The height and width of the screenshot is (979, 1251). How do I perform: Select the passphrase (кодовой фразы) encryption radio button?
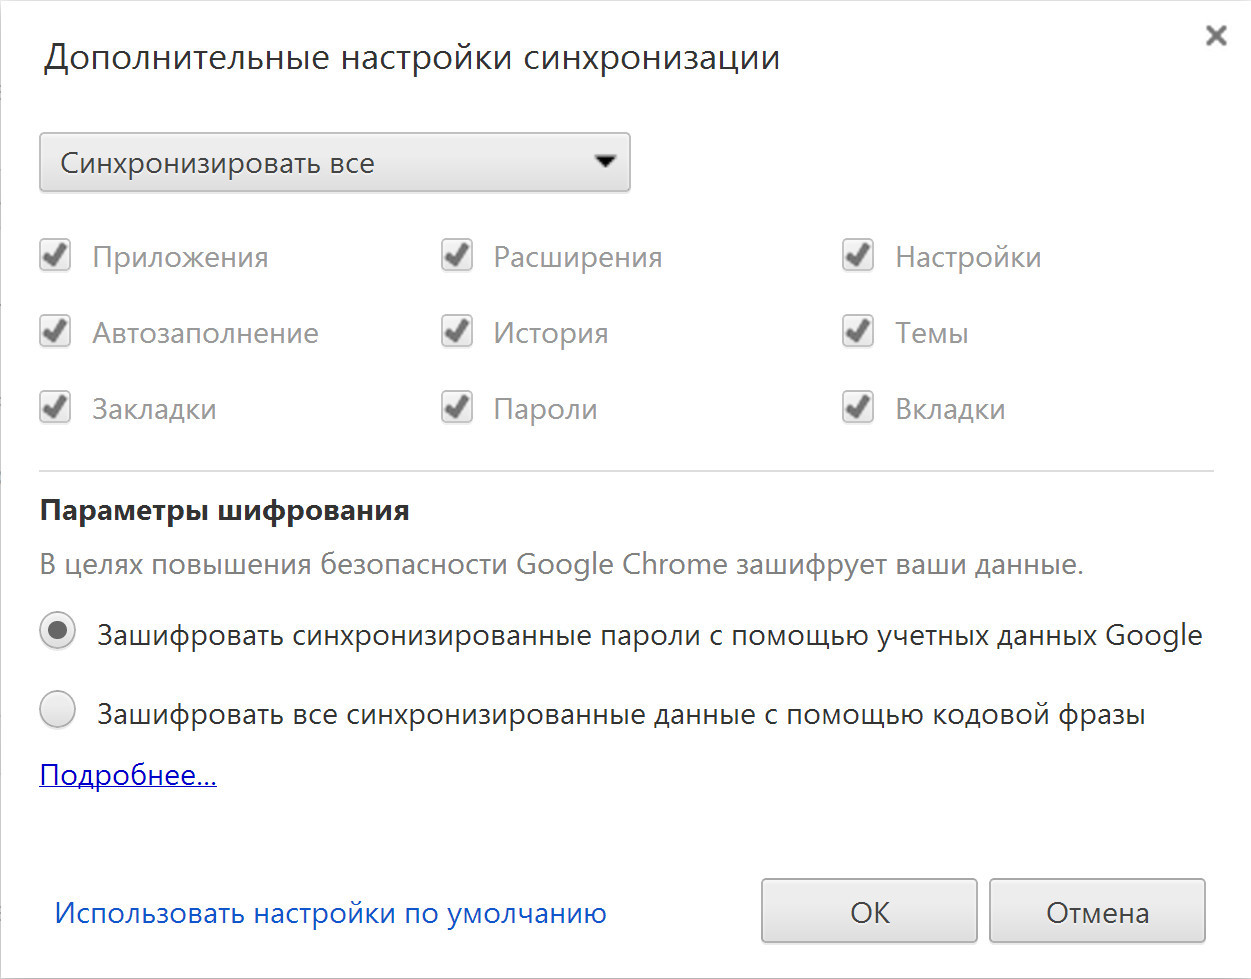point(58,710)
